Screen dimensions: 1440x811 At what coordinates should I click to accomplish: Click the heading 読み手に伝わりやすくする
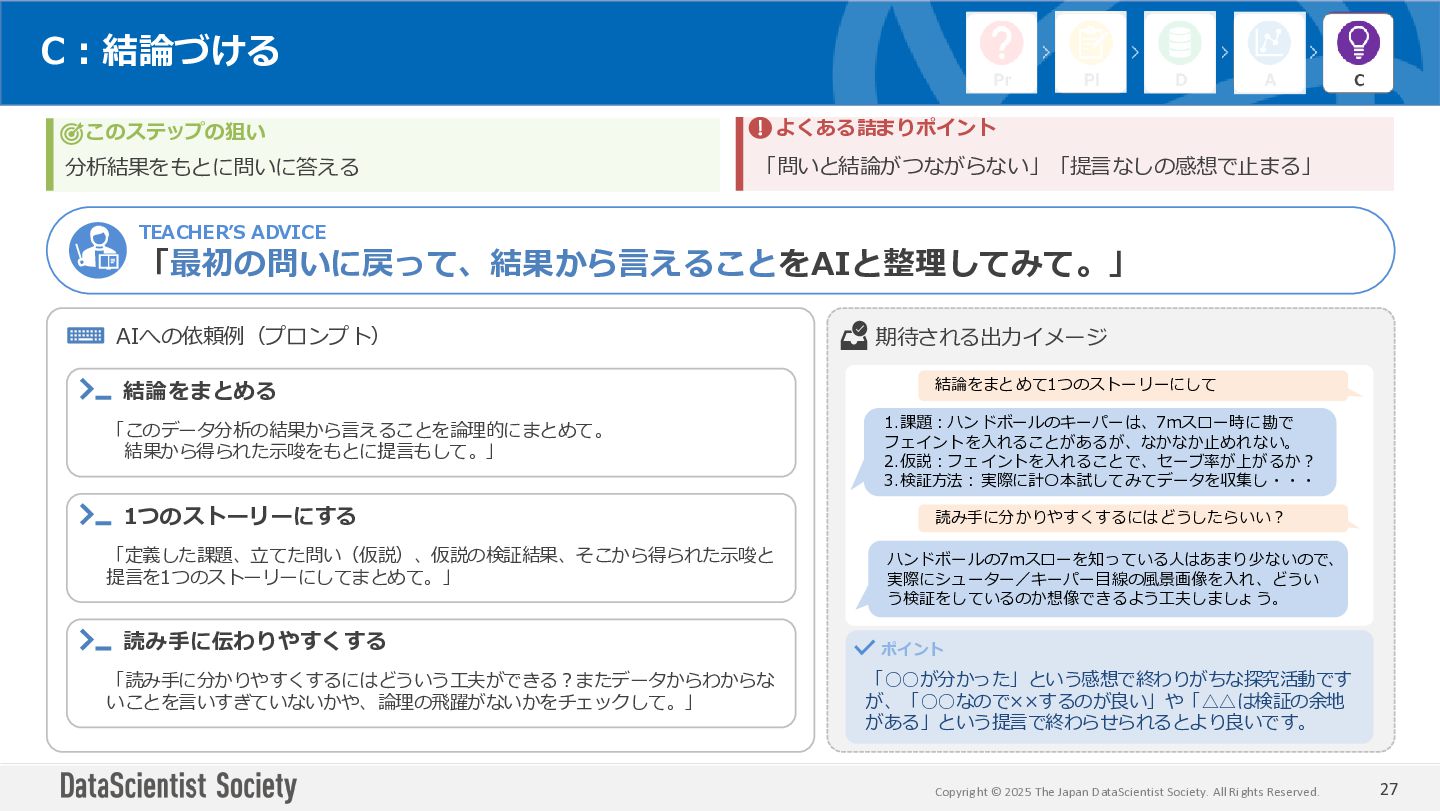[x=254, y=641]
